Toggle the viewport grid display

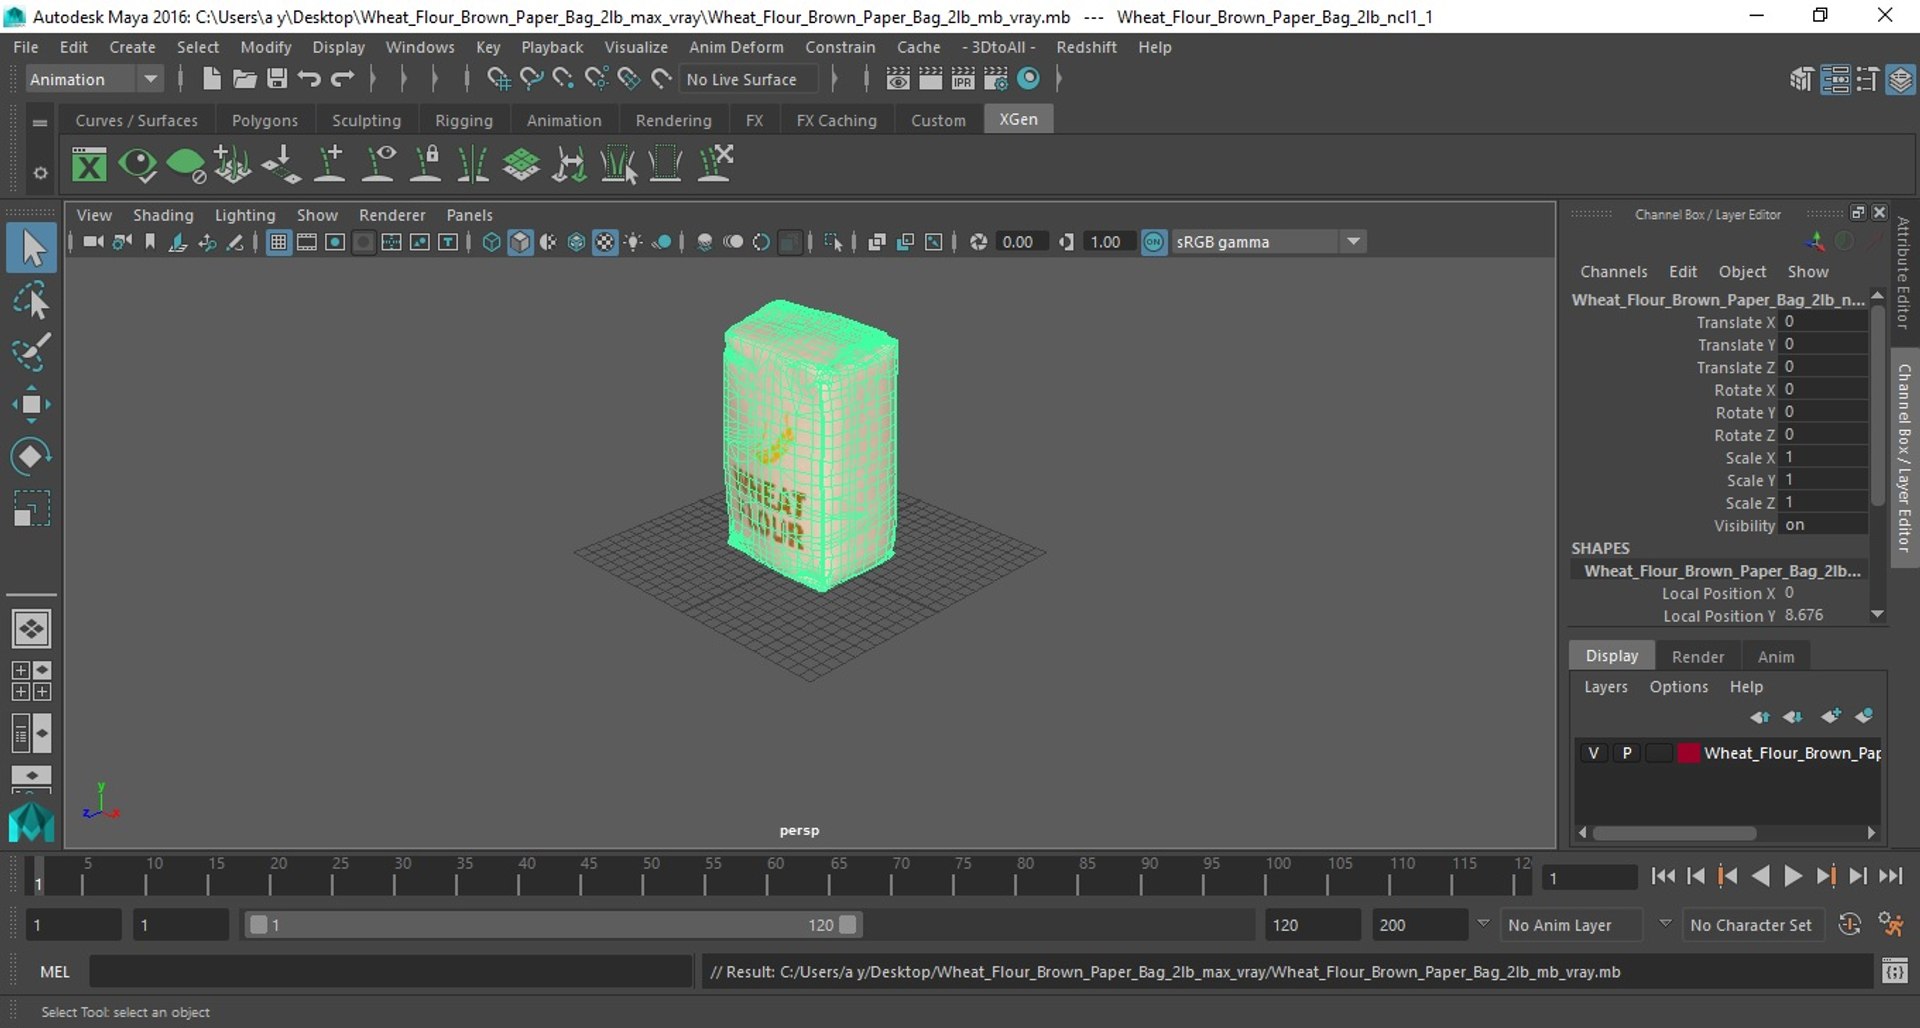pos(279,242)
